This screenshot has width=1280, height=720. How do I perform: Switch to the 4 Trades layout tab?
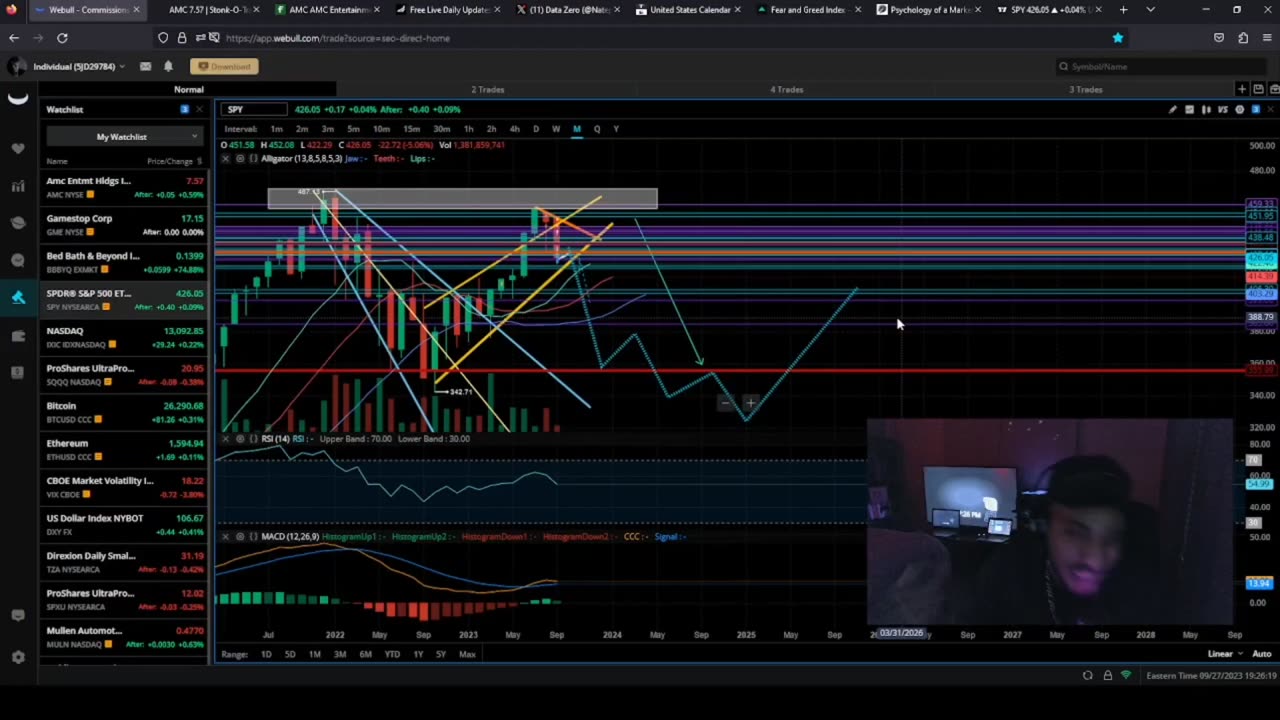[x=787, y=89]
